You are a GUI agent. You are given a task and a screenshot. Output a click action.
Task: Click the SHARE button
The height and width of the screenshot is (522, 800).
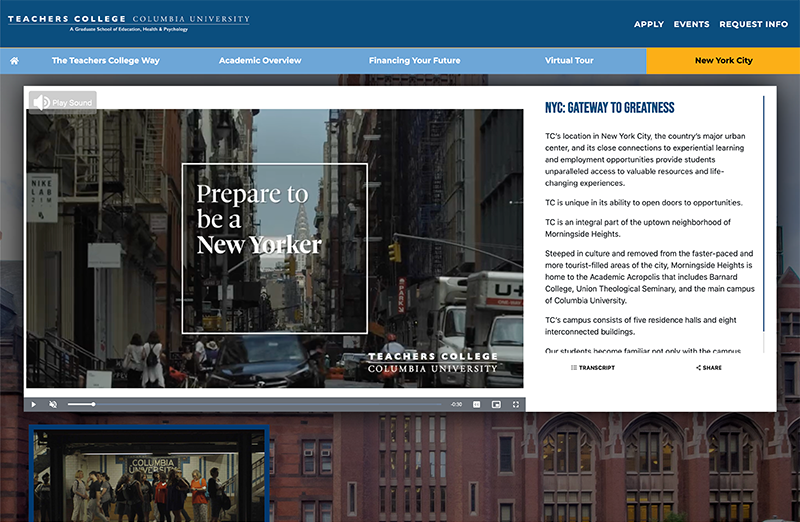[x=709, y=367]
